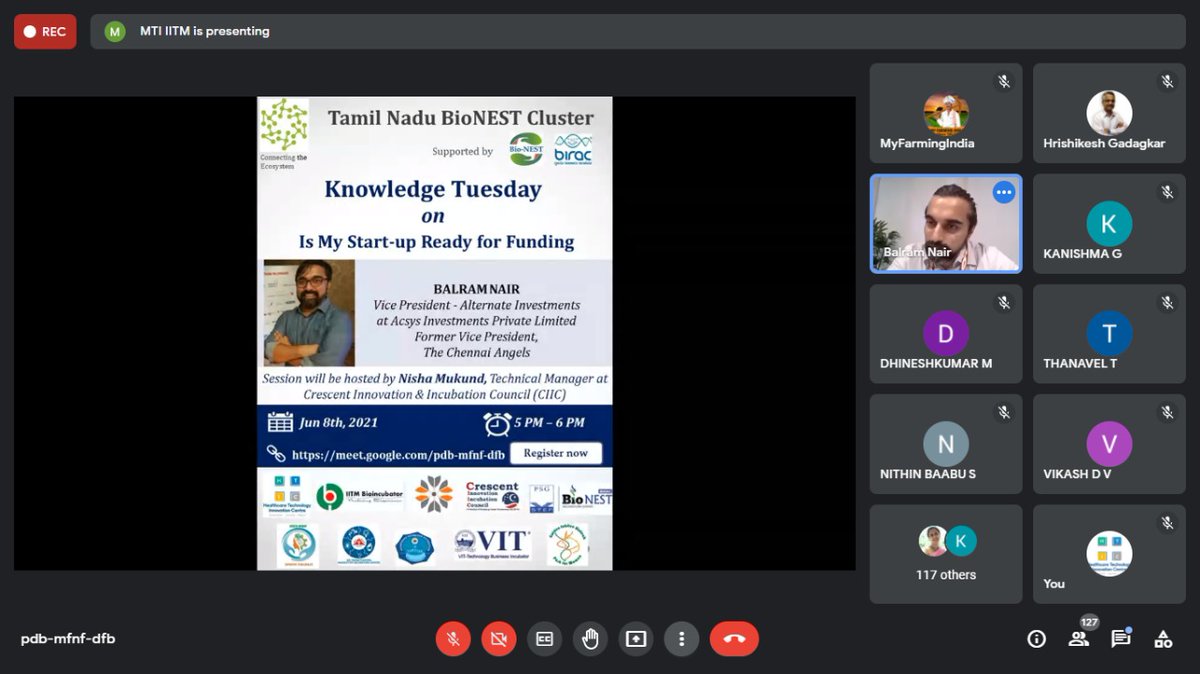Screen dimensions: 1200x674
Task: Click the 'MTI IITM is presenting' label
Action: coord(203,31)
